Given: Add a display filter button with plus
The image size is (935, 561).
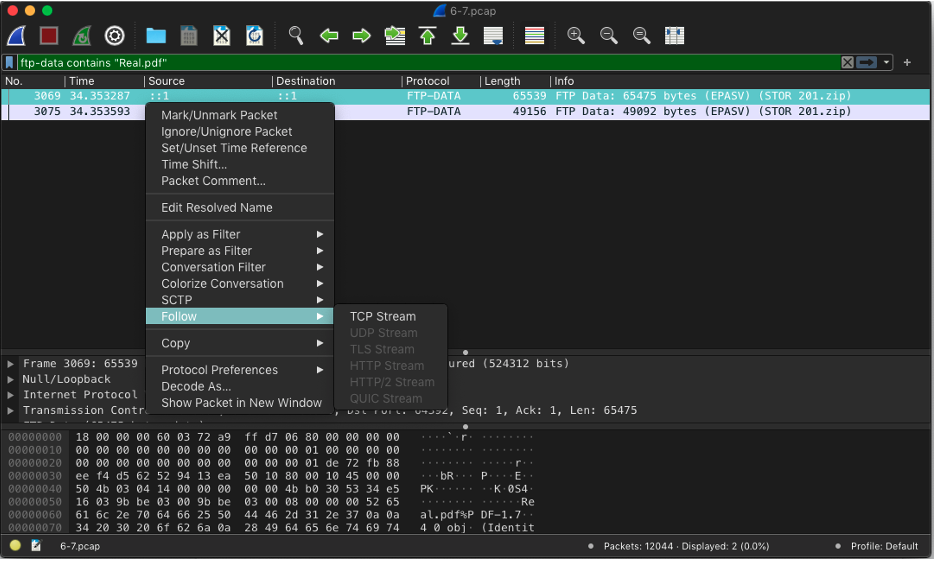Looking at the screenshot, I should pyautogui.click(x=907, y=63).
